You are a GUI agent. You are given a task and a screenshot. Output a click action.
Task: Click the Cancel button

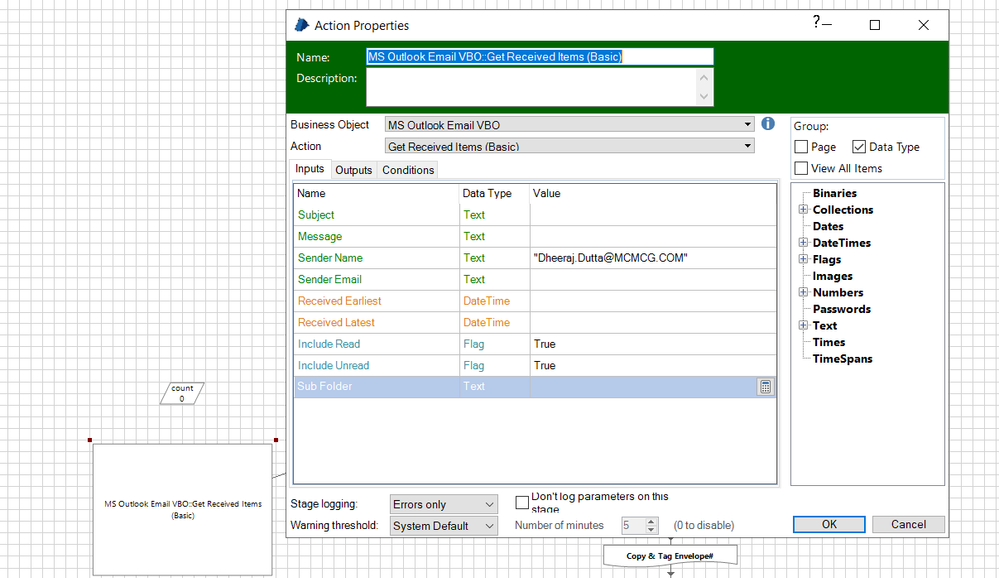[x=908, y=524]
